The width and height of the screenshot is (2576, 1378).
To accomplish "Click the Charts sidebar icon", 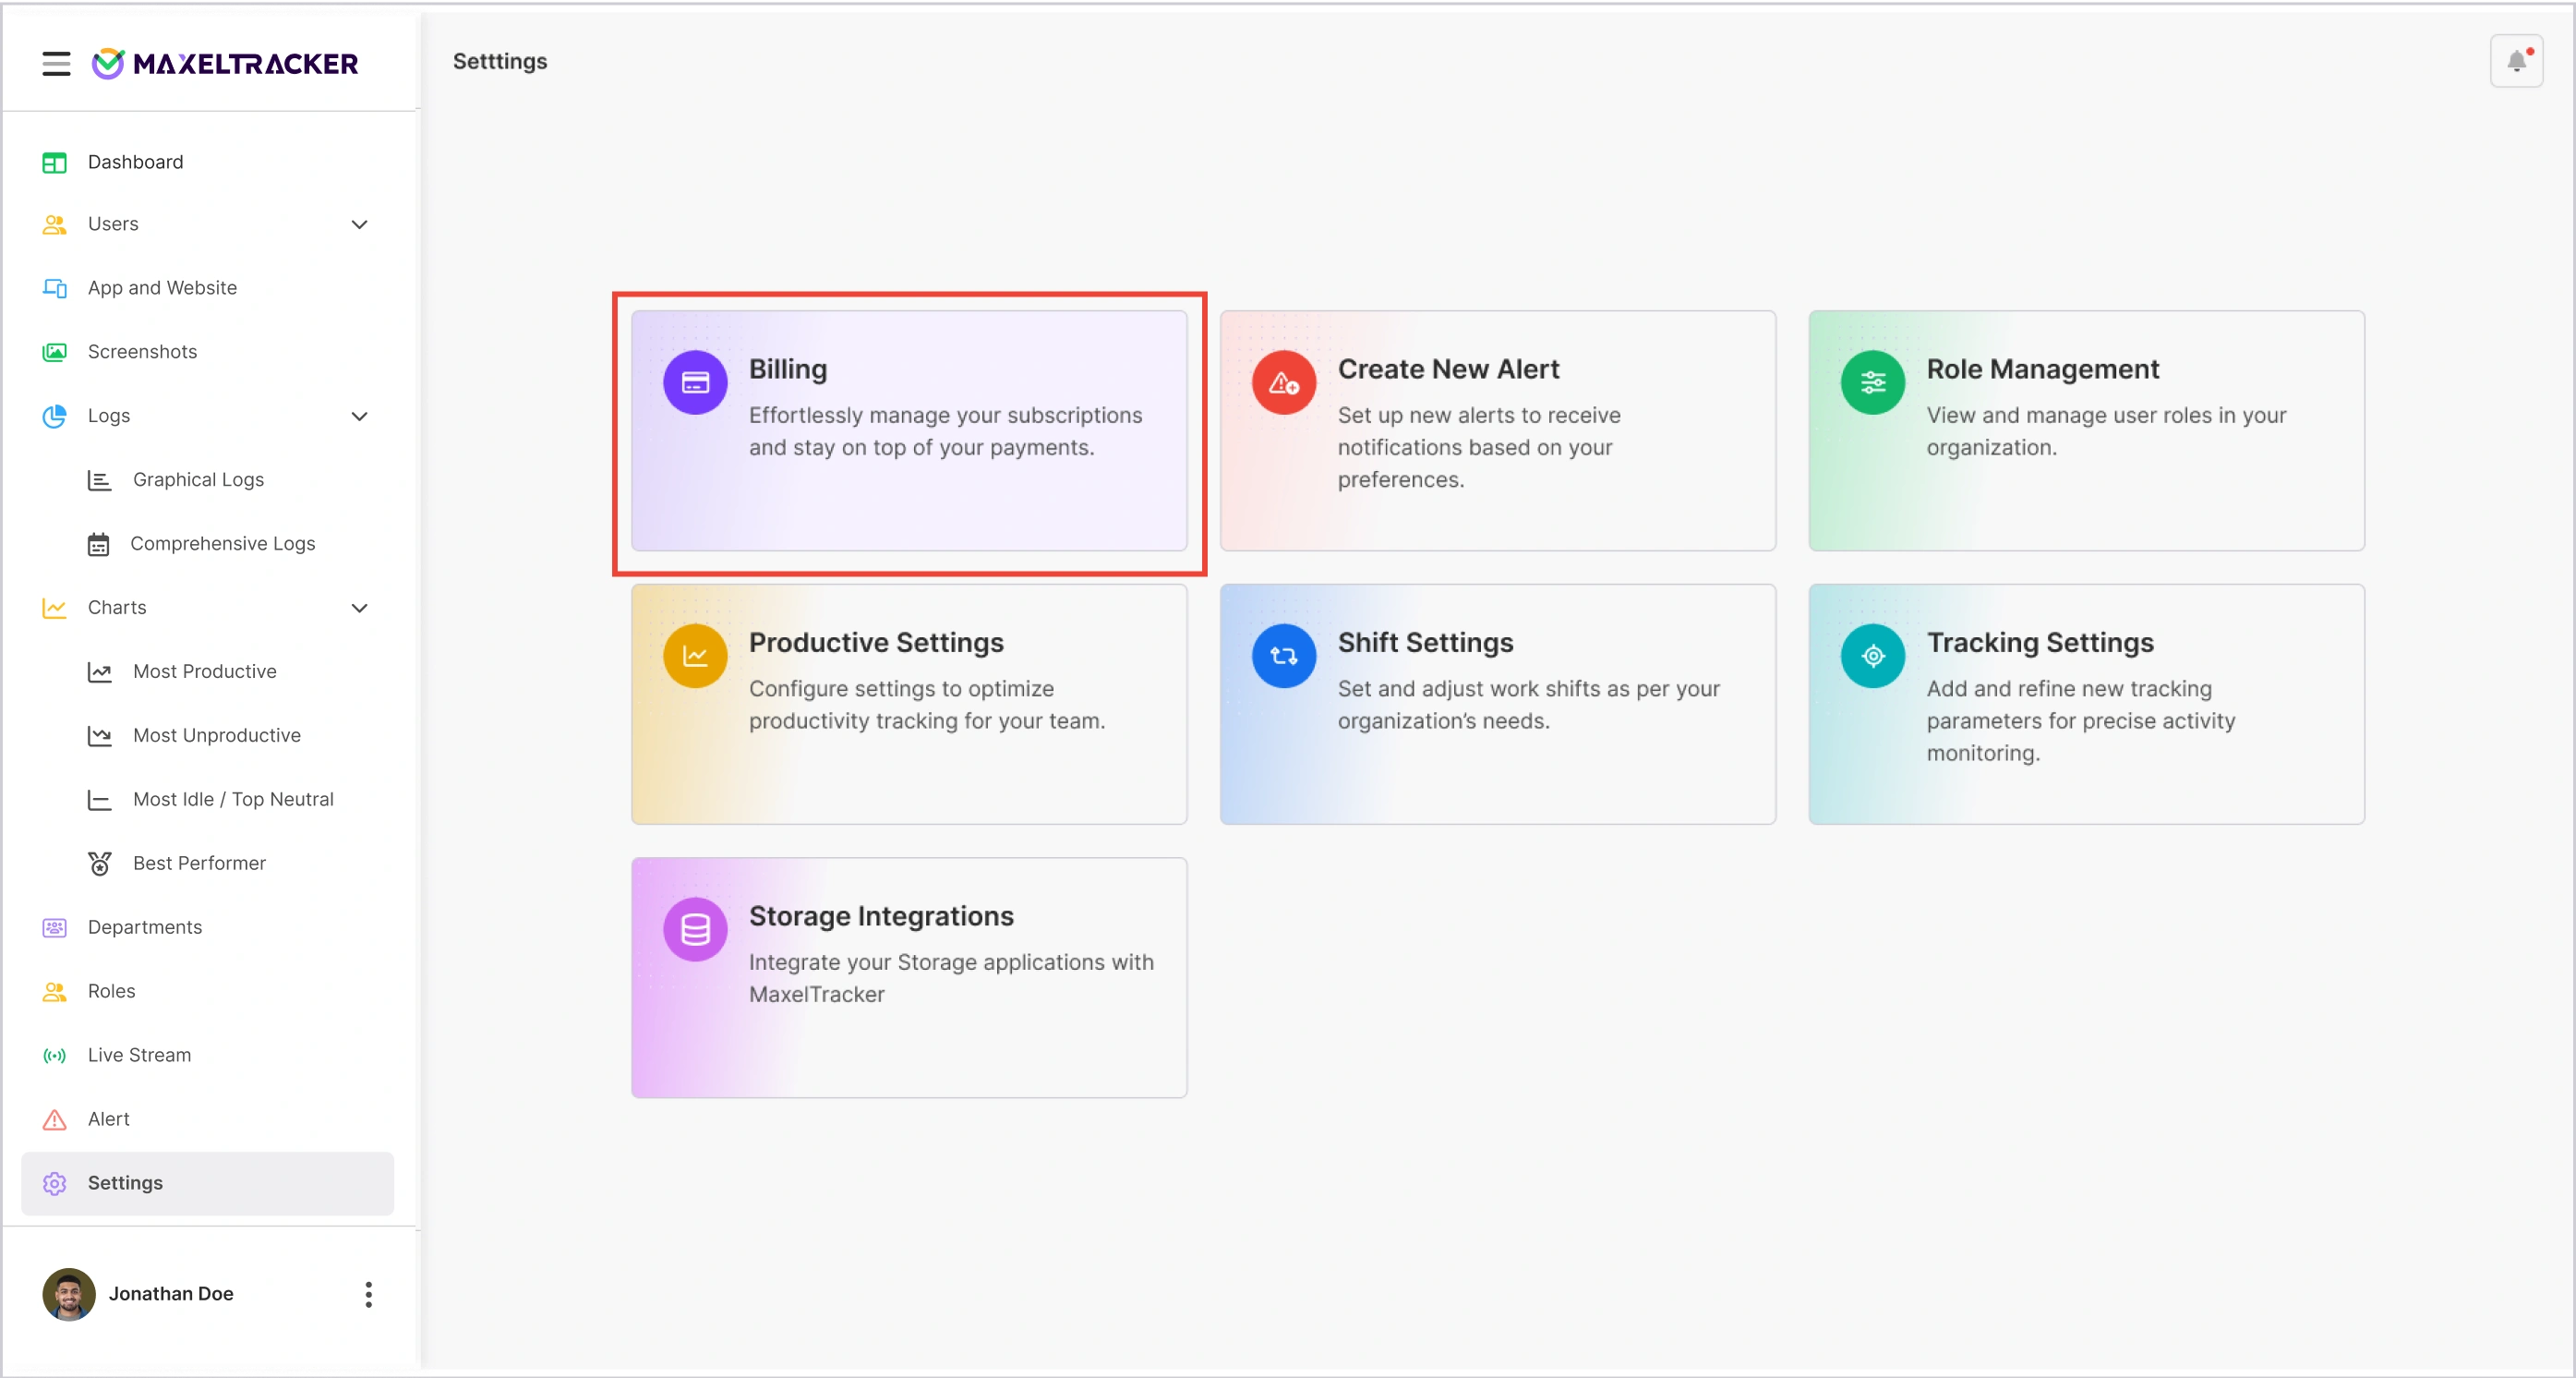I will (54, 608).
